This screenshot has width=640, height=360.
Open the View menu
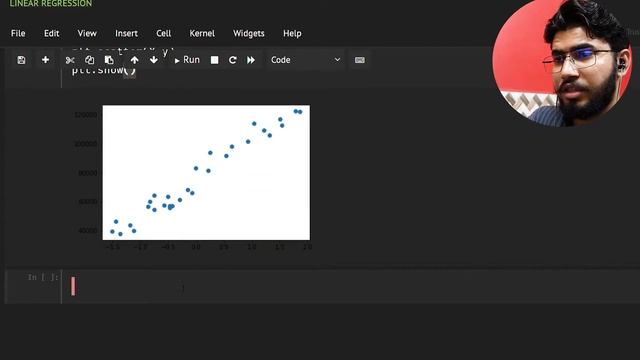[87, 33]
